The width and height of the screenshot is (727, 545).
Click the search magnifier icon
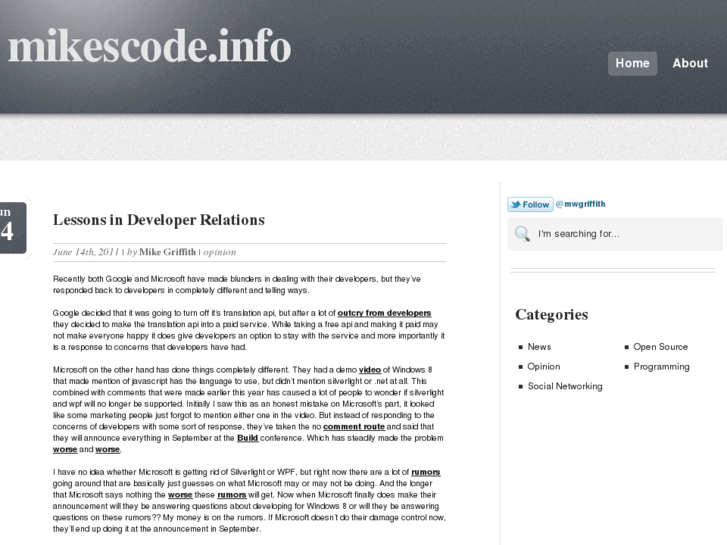[x=522, y=234]
